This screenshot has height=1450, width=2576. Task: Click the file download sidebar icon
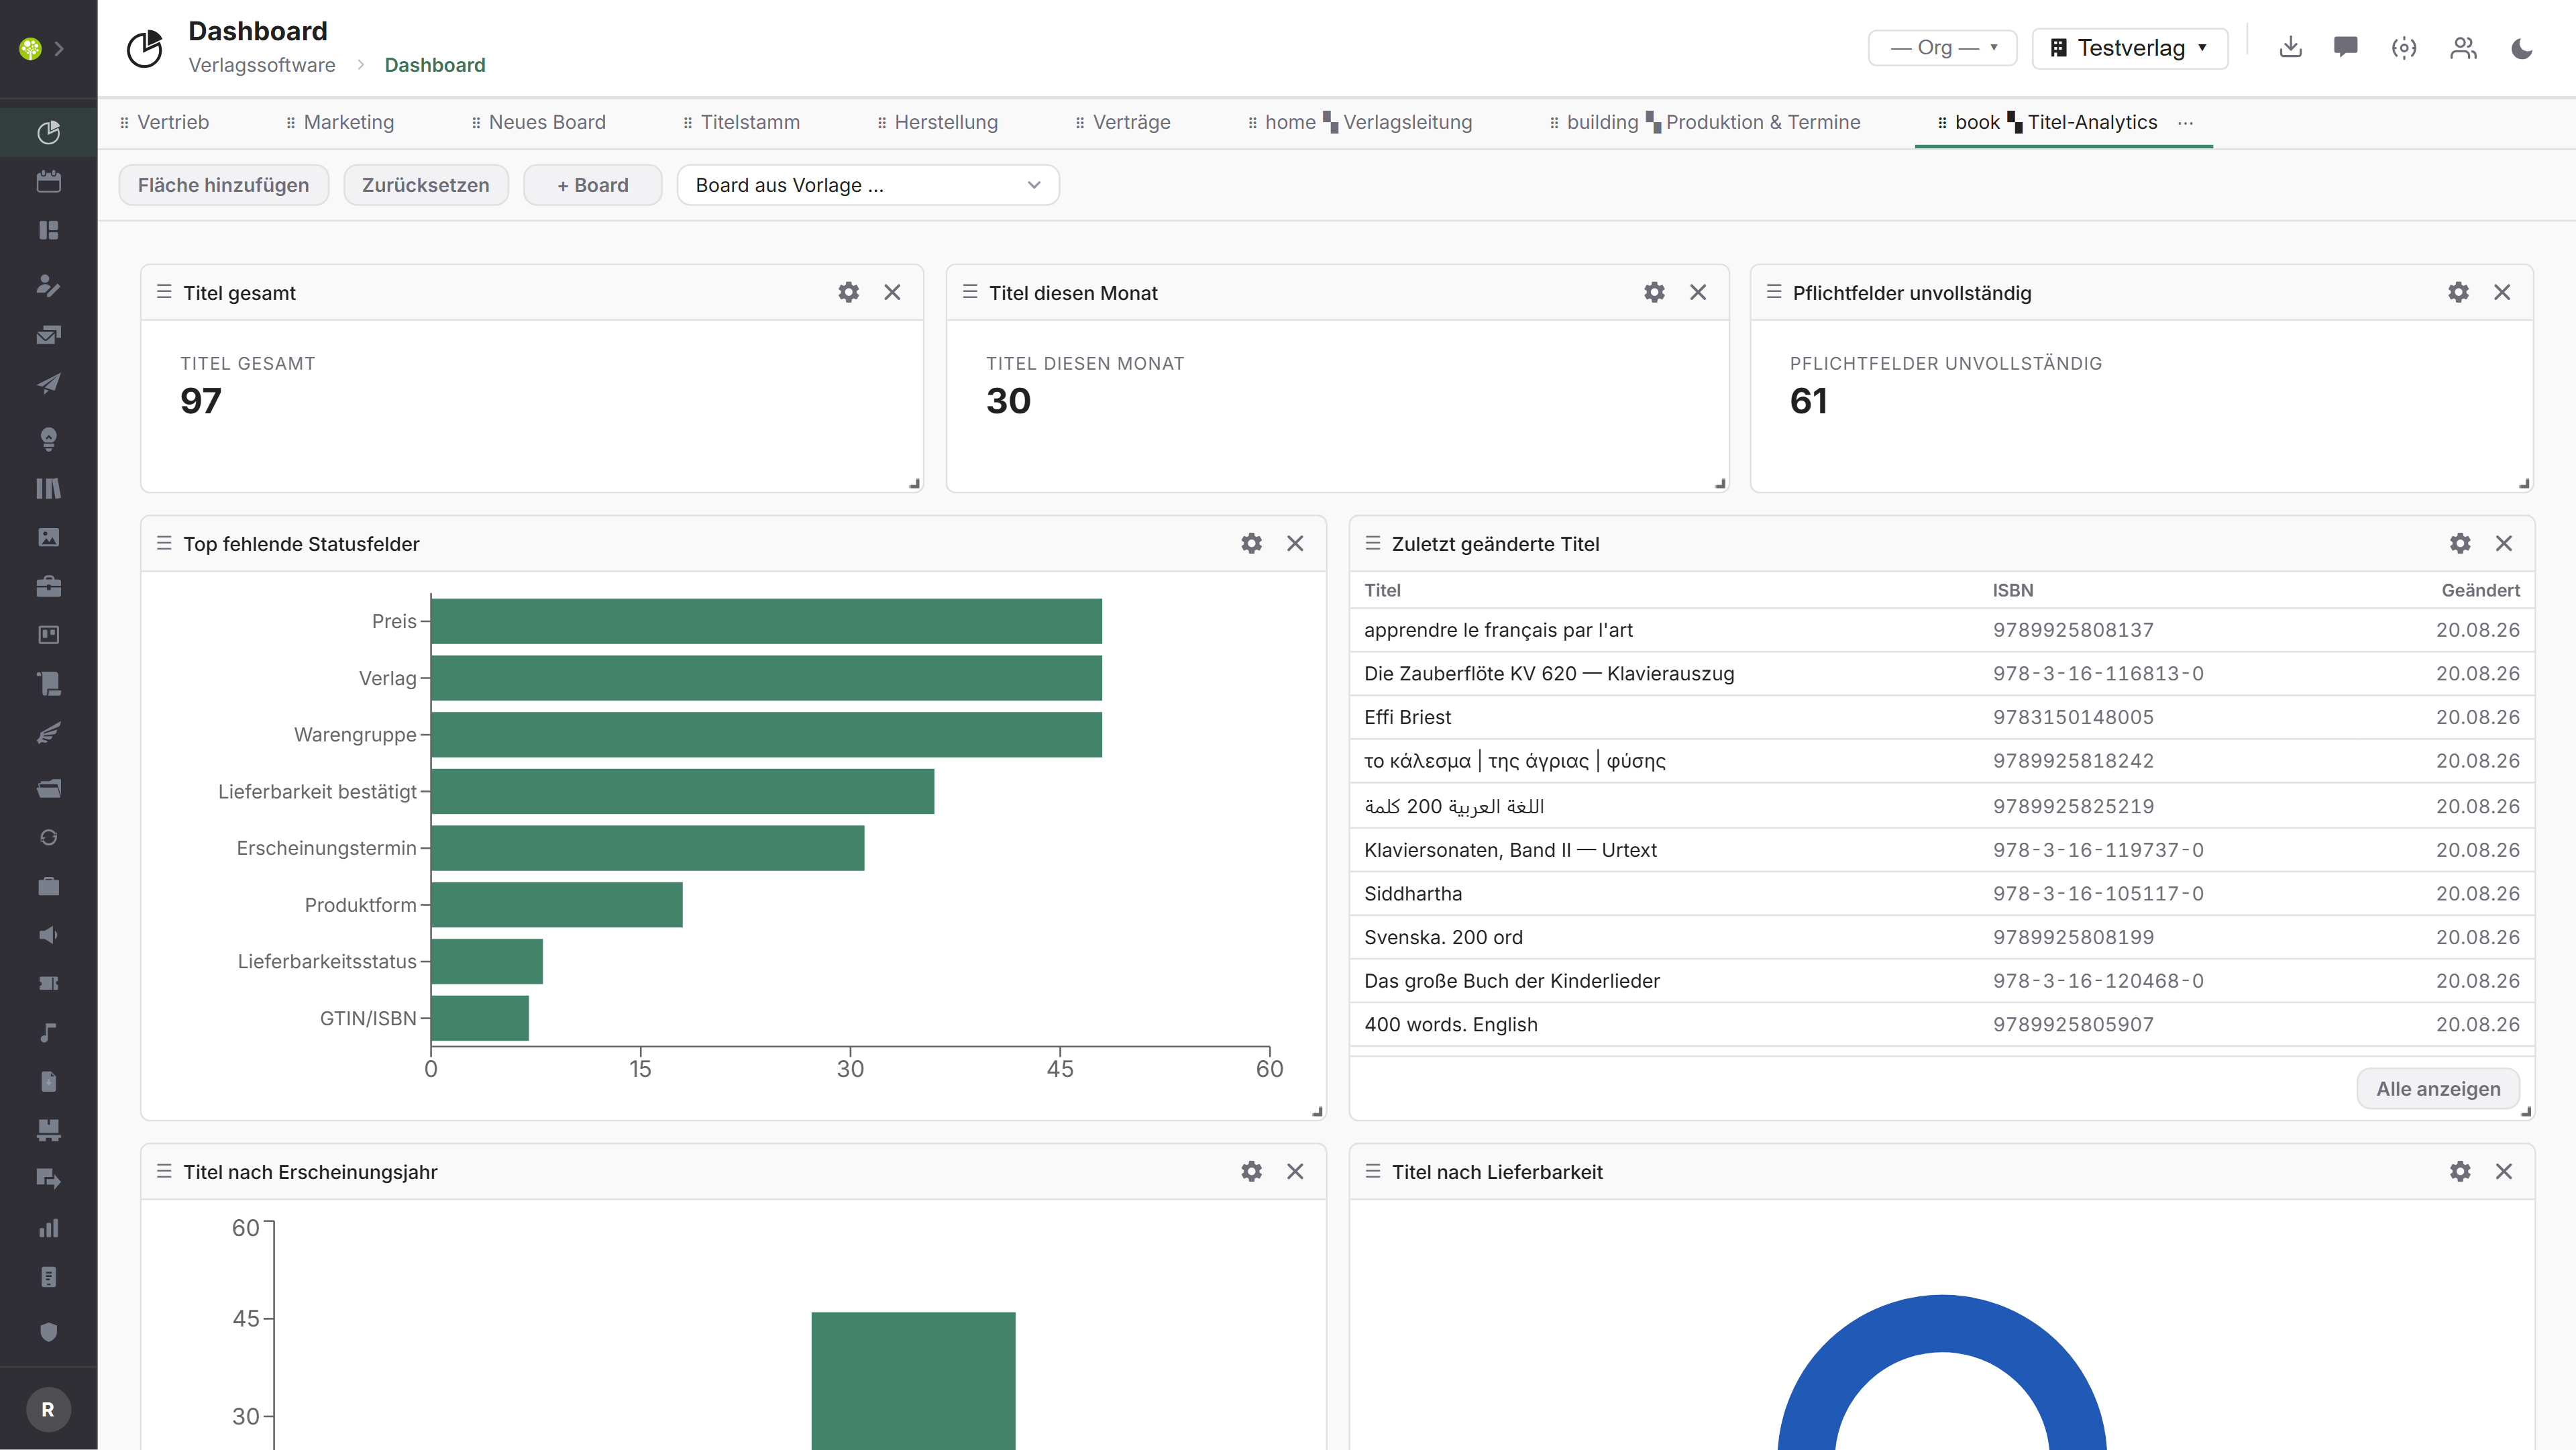click(x=48, y=1082)
